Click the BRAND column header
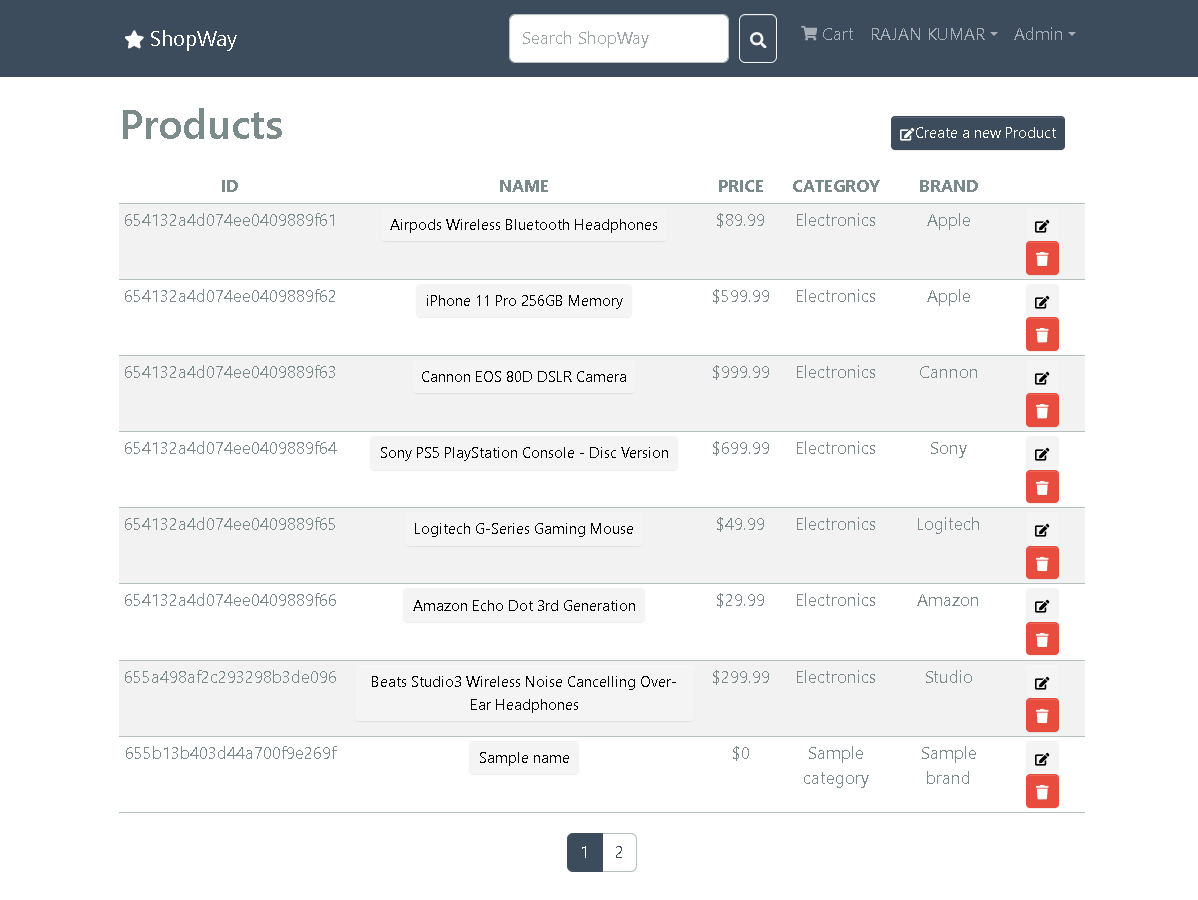The width and height of the screenshot is (1198, 900). point(948,186)
